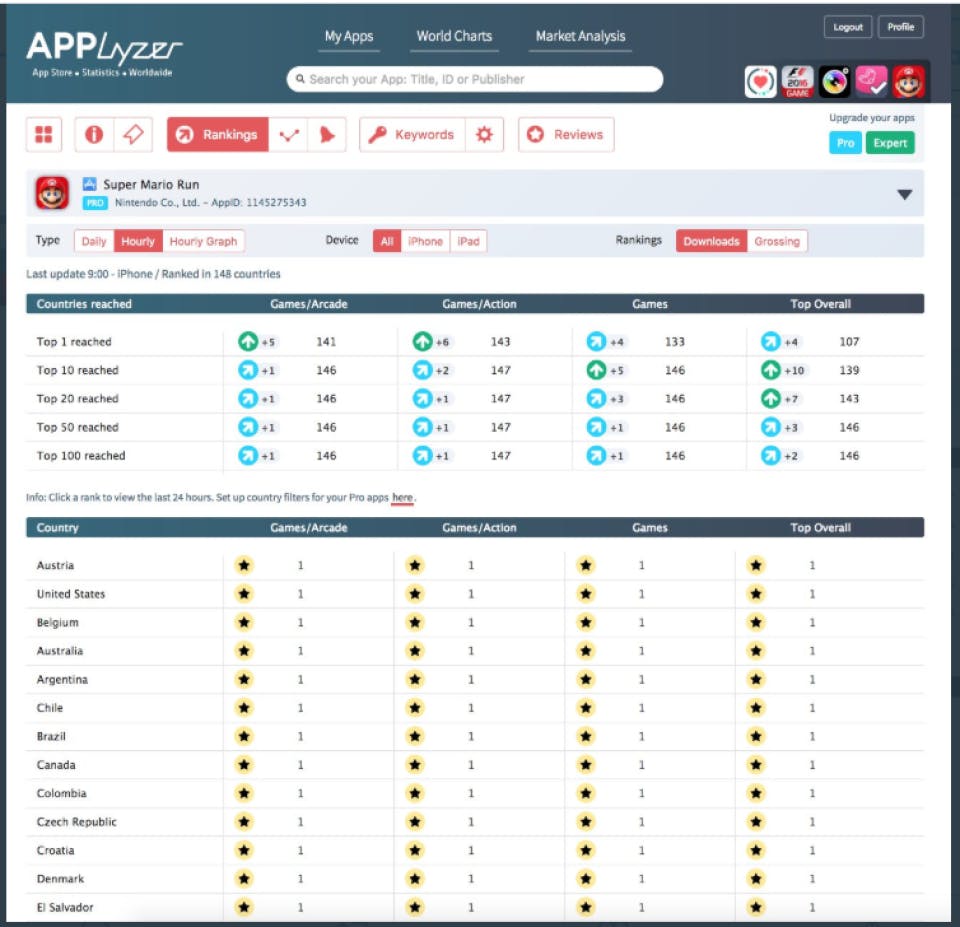Click the El Salvador country row label

[65, 907]
